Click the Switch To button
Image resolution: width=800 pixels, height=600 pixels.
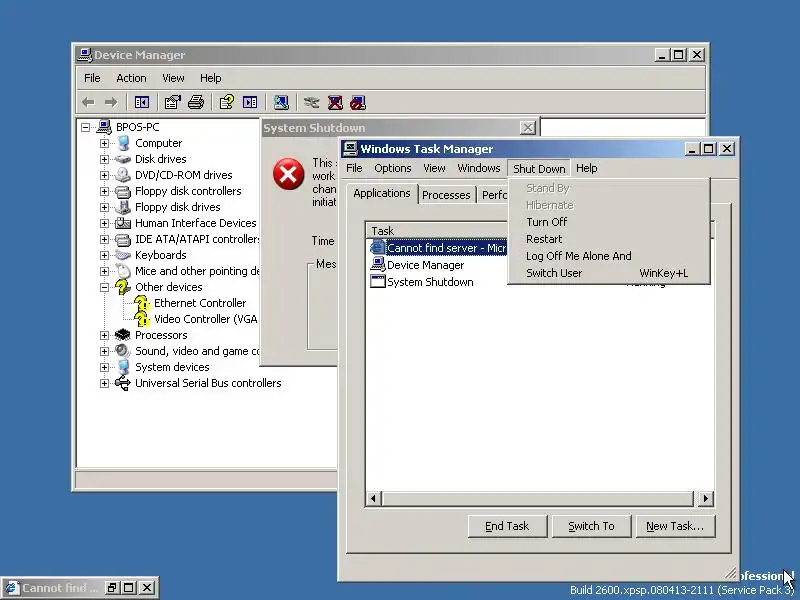click(591, 526)
